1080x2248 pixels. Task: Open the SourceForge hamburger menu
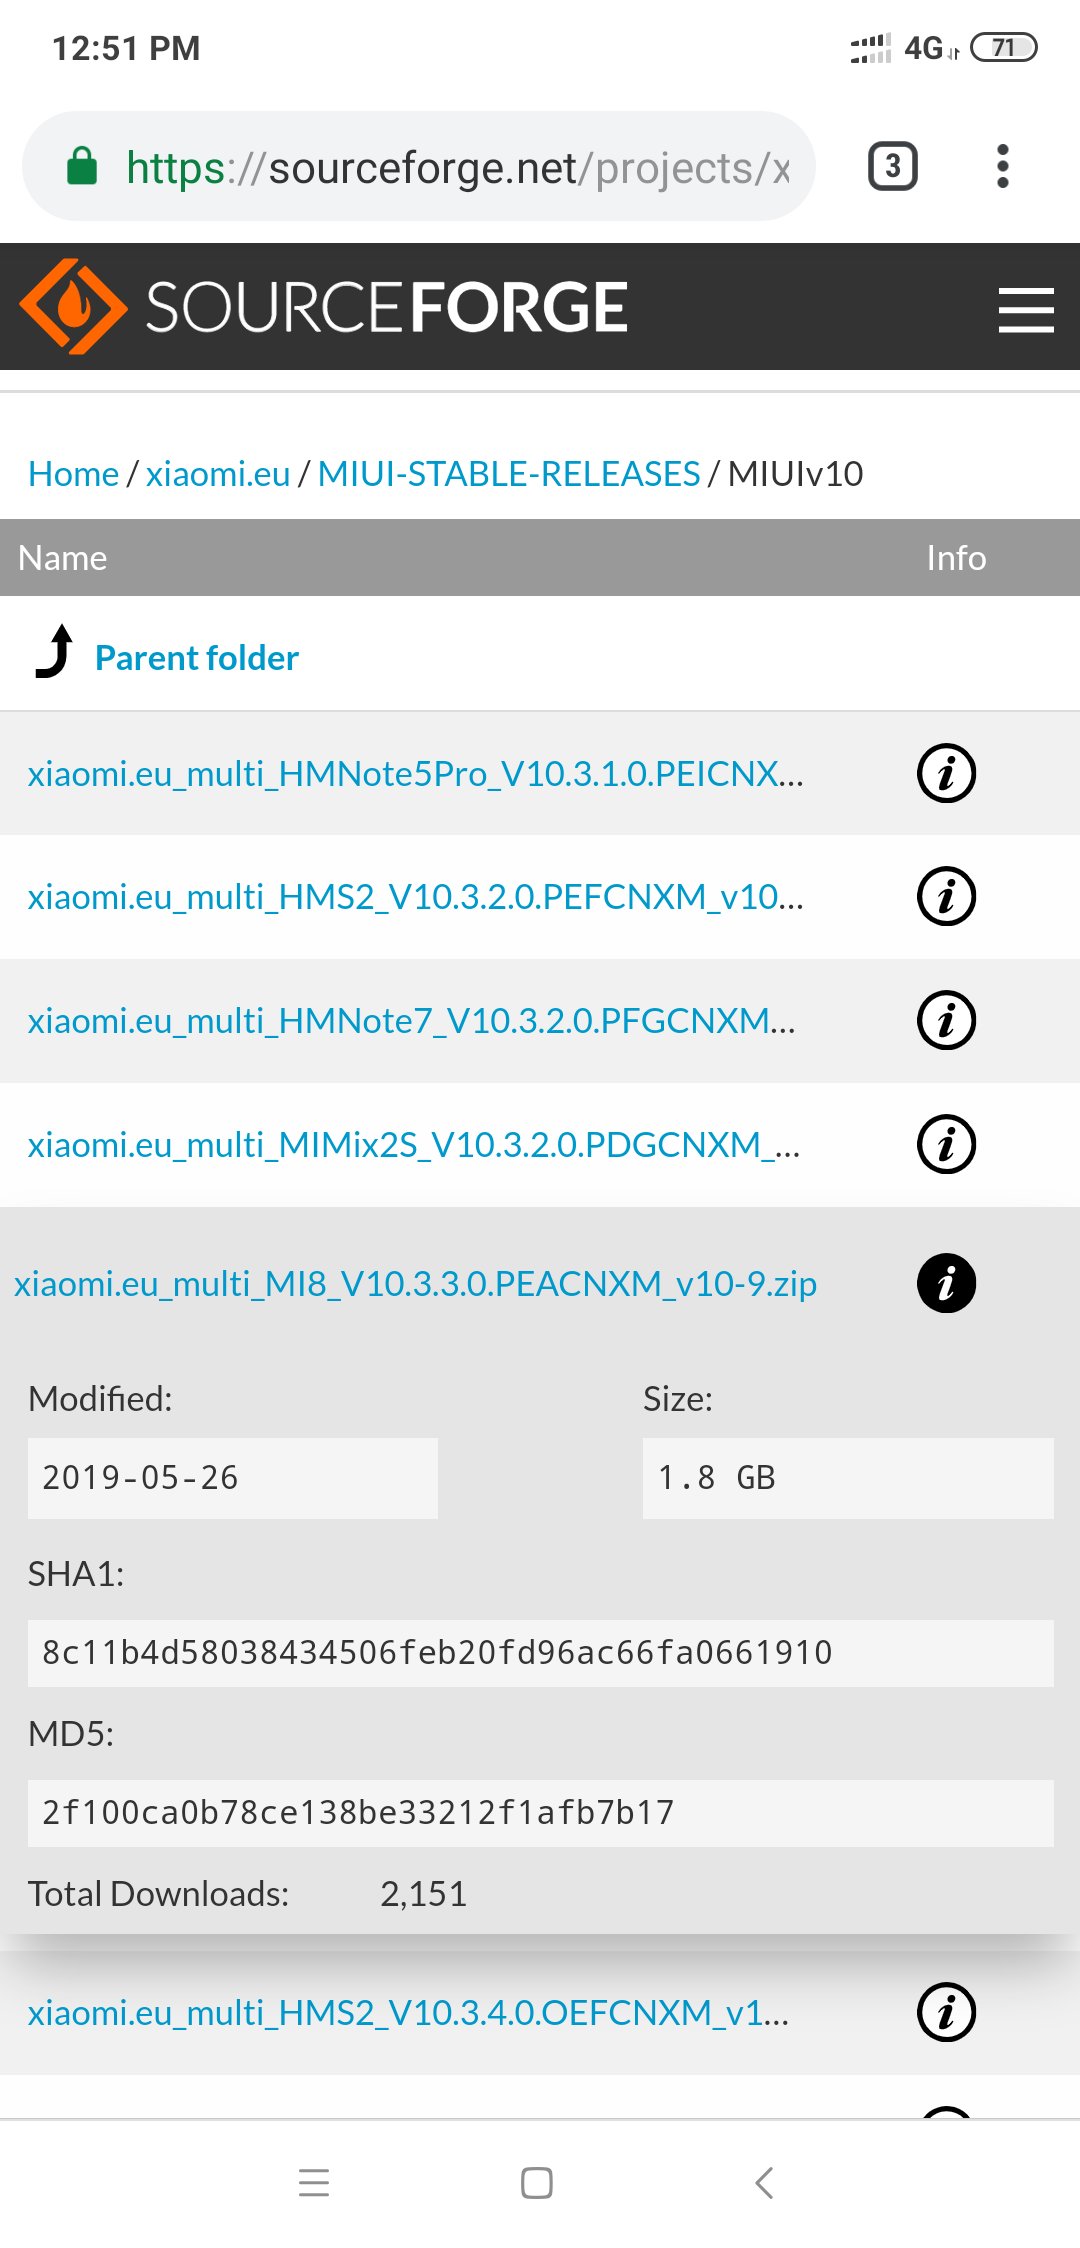coord(1026,309)
